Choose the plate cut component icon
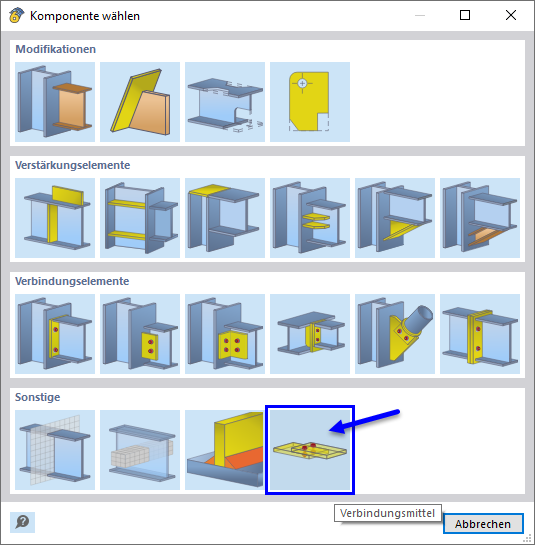 [x=140, y=102]
